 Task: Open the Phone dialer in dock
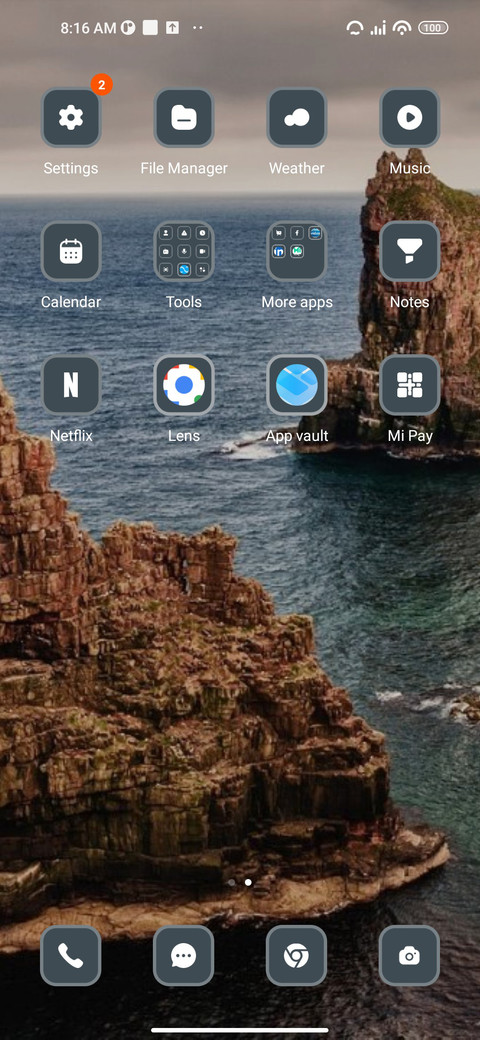click(x=71, y=956)
